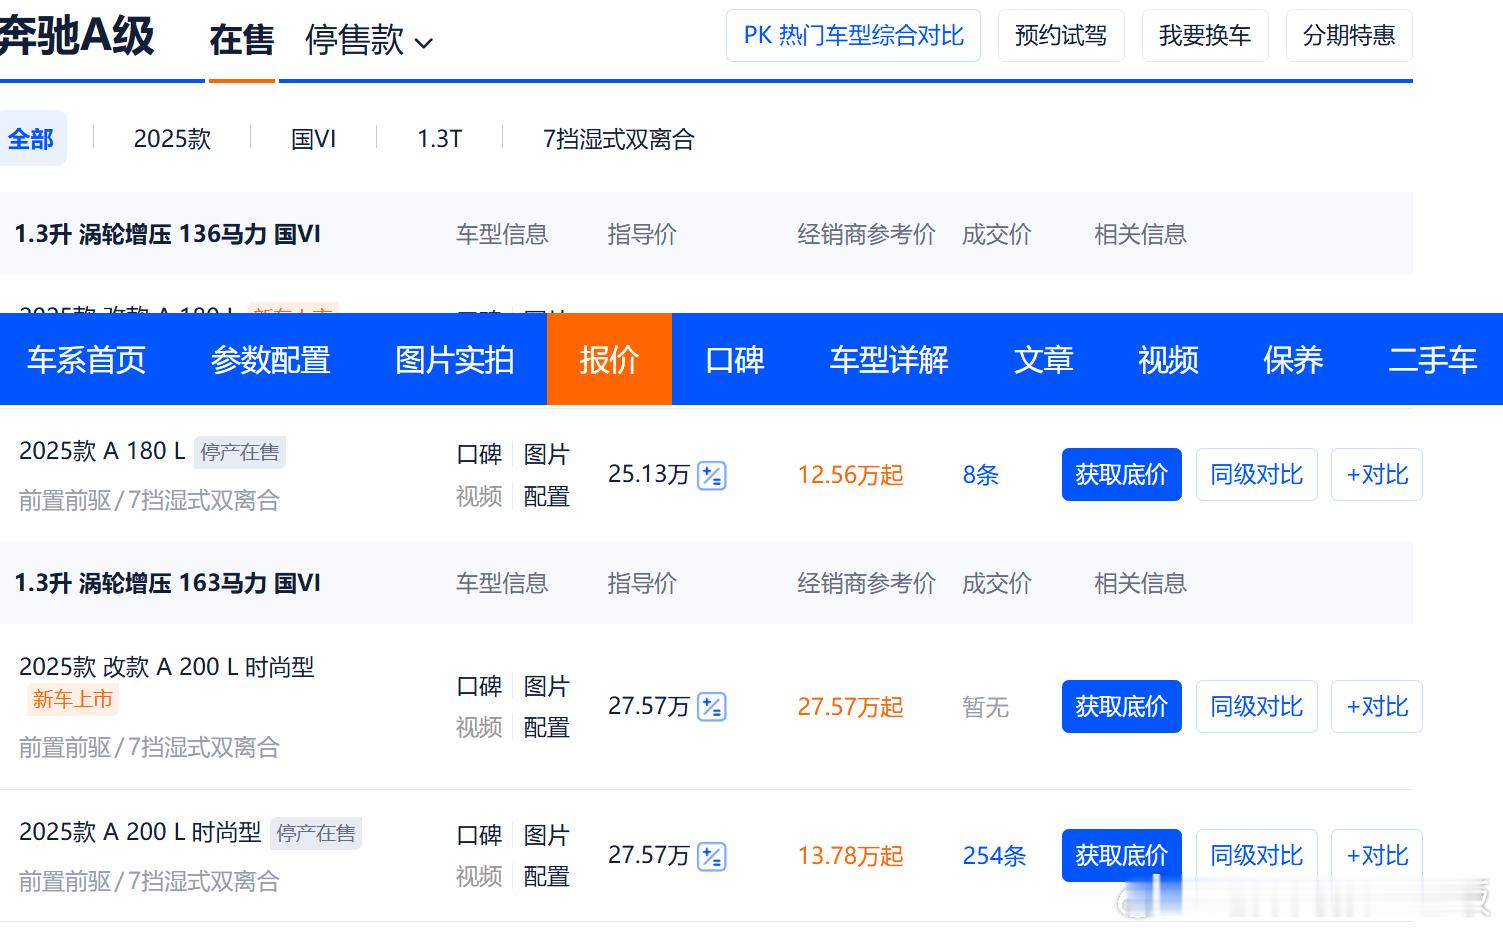Switch to the 在售 tab

[x=242, y=41]
